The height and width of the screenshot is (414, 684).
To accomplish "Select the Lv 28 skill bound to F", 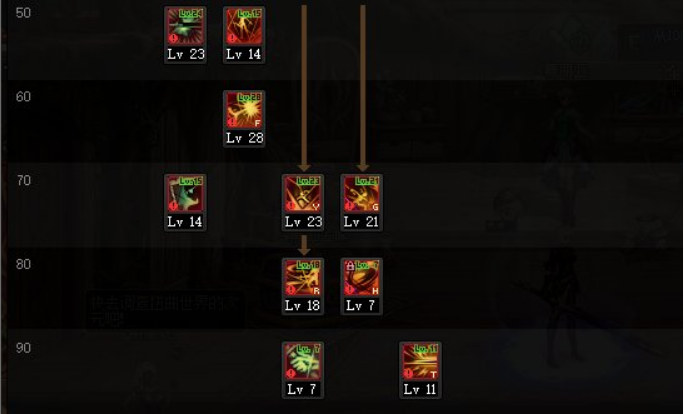I will pos(244,119).
